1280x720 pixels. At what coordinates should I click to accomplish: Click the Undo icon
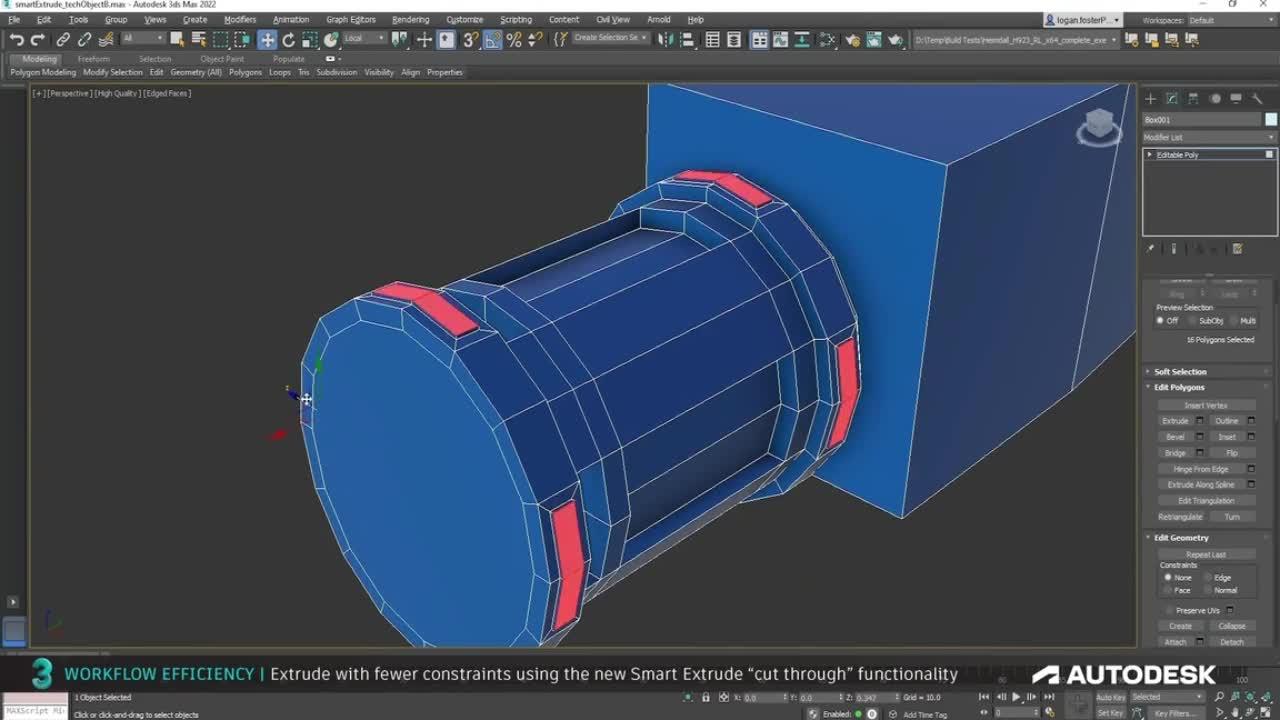pyautogui.click(x=17, y=38)
